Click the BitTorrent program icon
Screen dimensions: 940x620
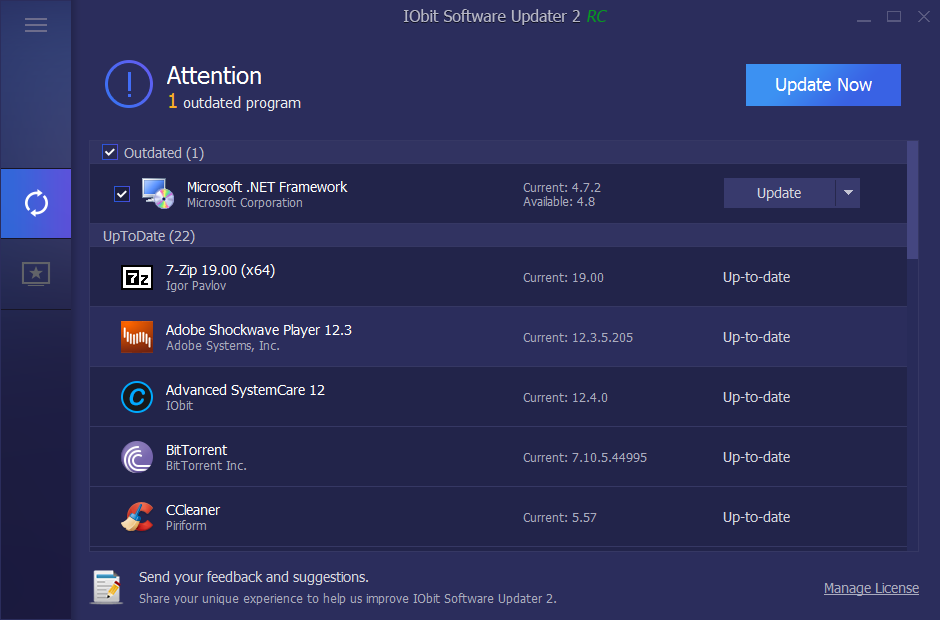137,457
